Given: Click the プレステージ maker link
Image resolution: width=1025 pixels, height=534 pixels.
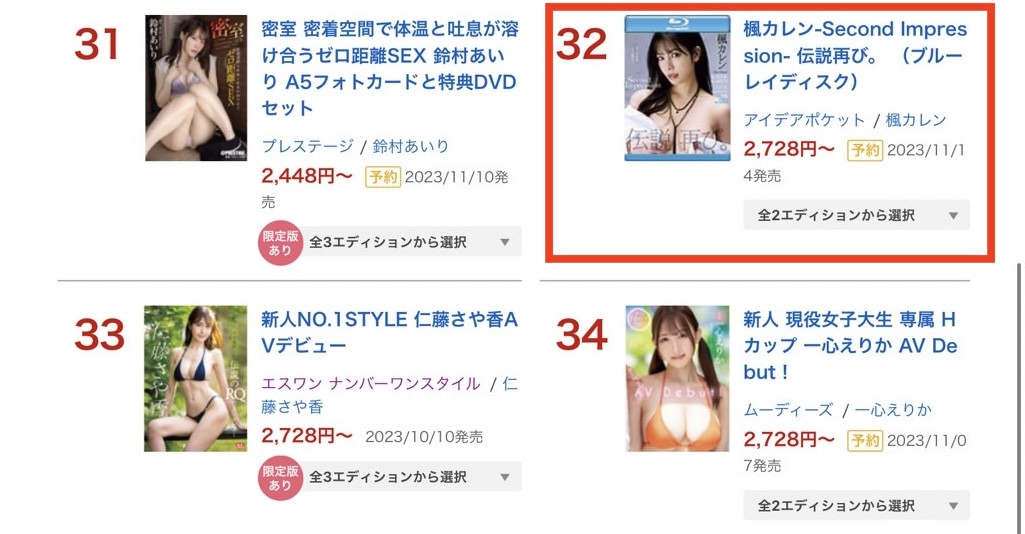Looking at the screenshot, I should pos(307,146).
